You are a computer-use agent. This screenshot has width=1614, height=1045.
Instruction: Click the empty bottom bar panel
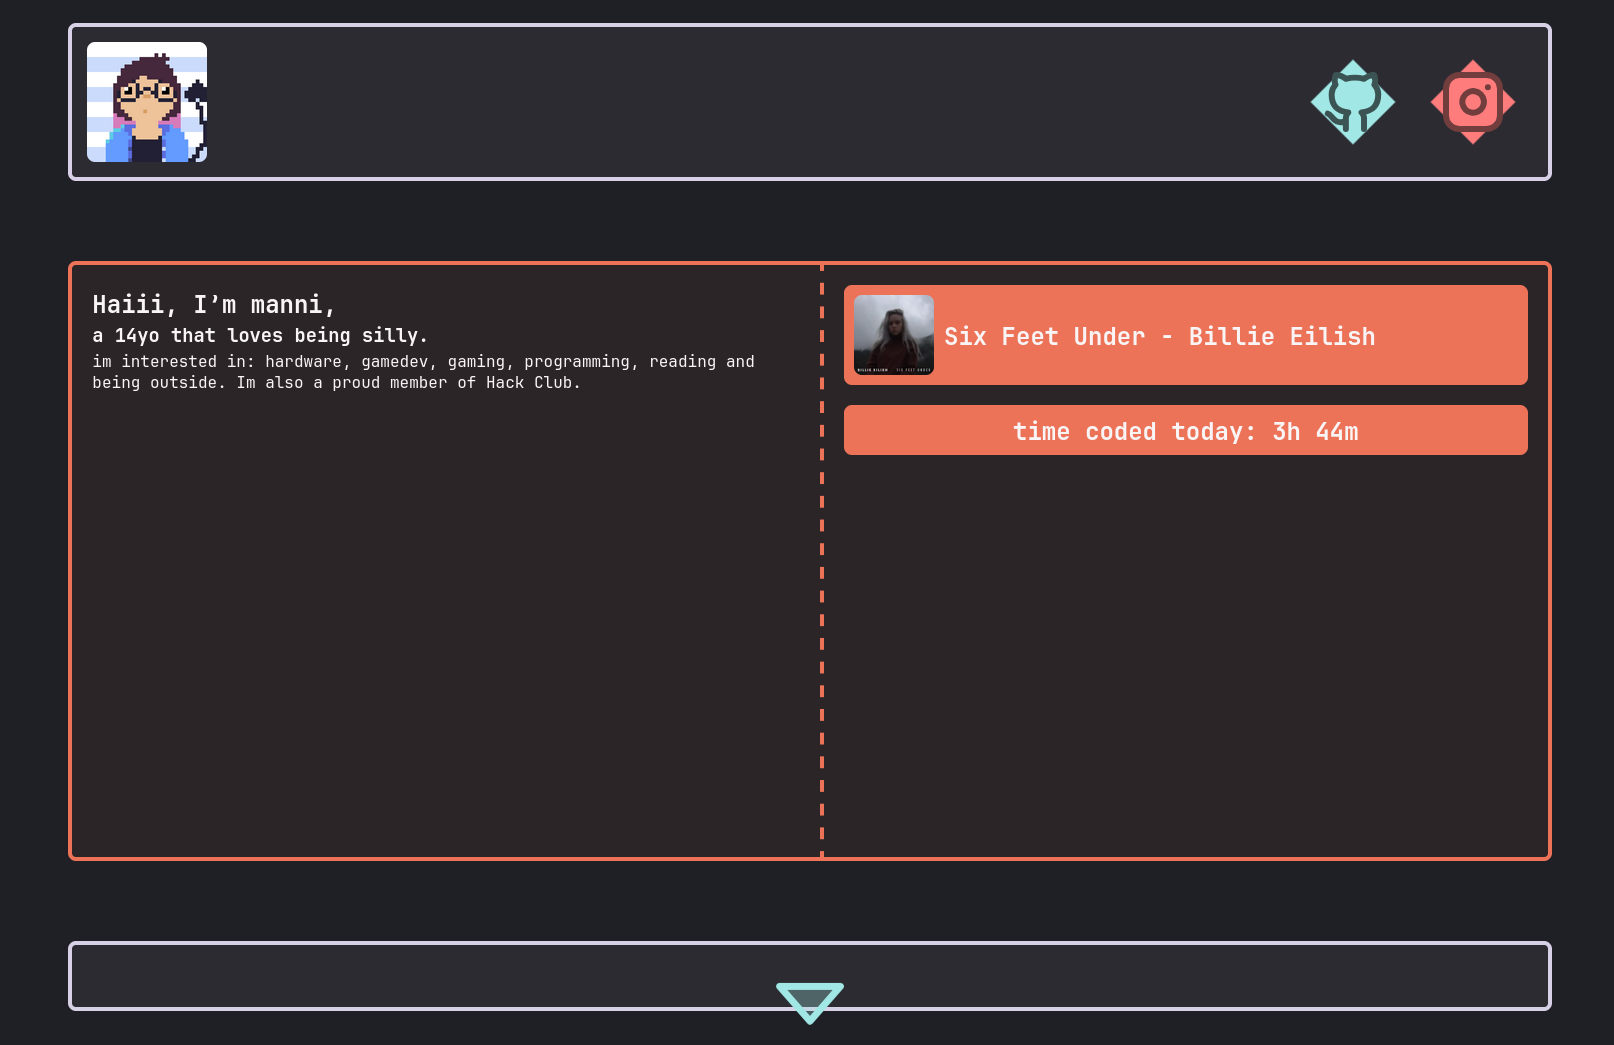point(400,976)
